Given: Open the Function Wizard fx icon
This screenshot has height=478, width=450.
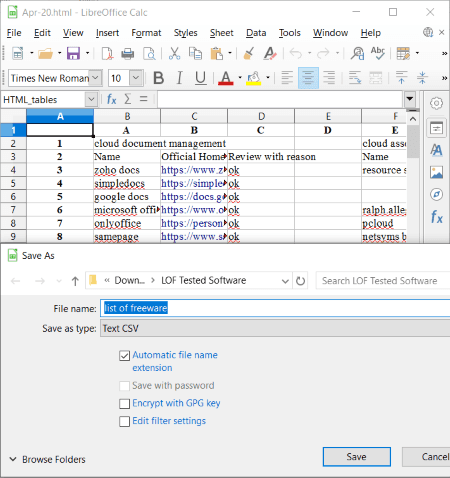Looking at the screenshot, I should coord(111,99).
